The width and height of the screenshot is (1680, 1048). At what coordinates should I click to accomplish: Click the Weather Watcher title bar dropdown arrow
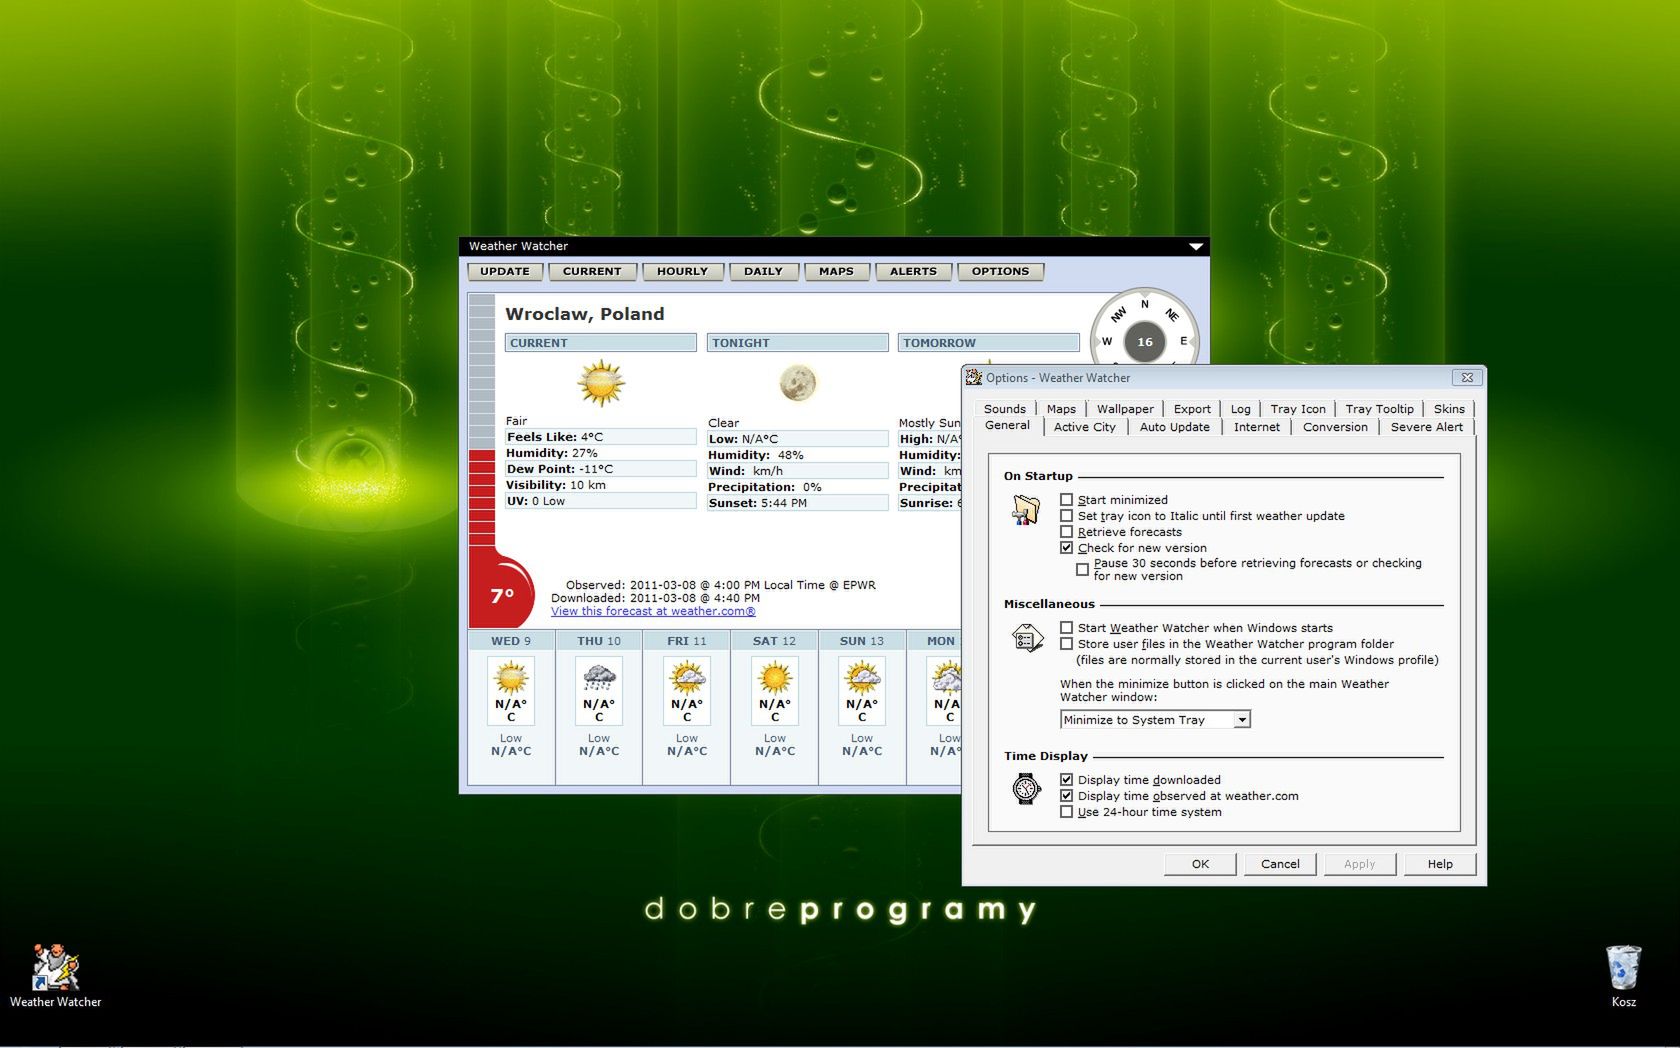click(1195, 246)
